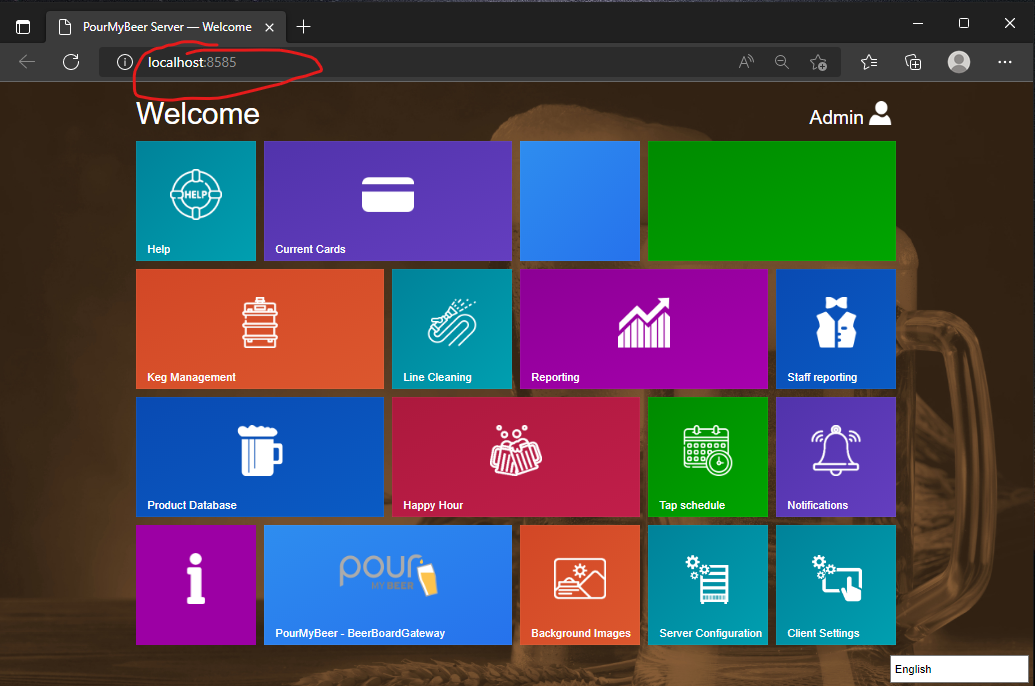View site information icon in address bar
Image resolution: width=1035 pixels, height=686 pixels.
tap(124, 62)
